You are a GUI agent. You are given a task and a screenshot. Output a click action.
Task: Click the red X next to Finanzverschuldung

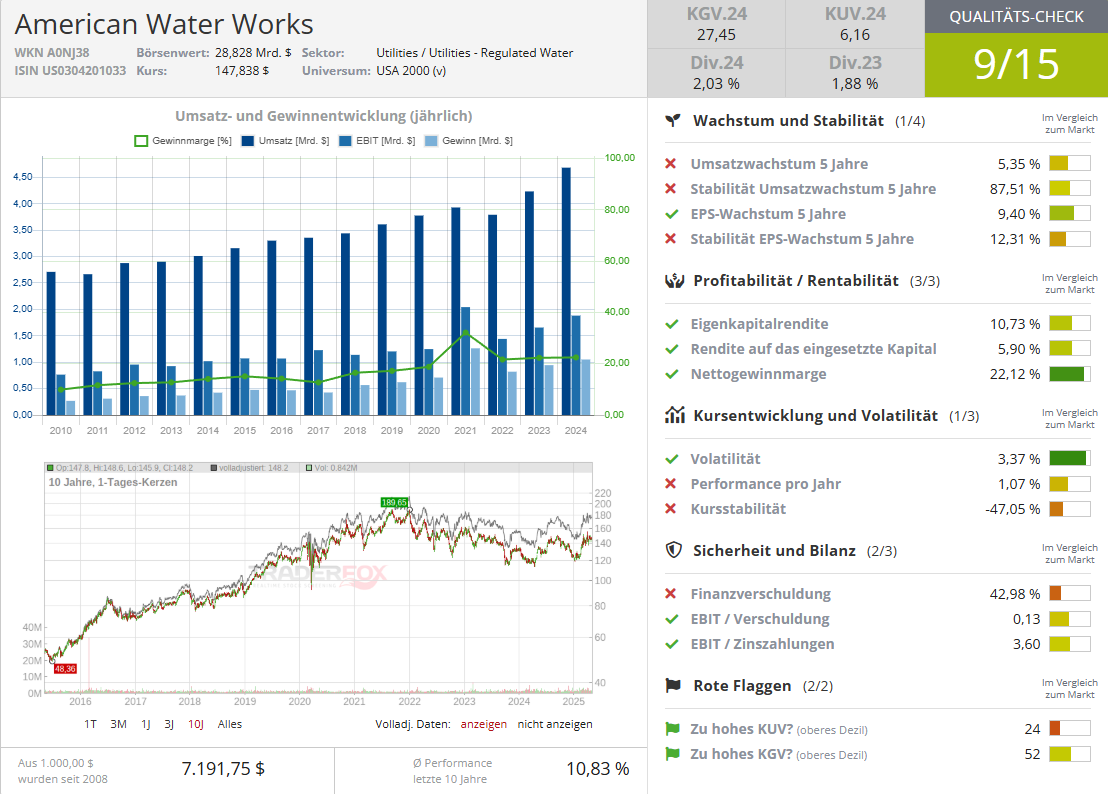pos(671,594)
